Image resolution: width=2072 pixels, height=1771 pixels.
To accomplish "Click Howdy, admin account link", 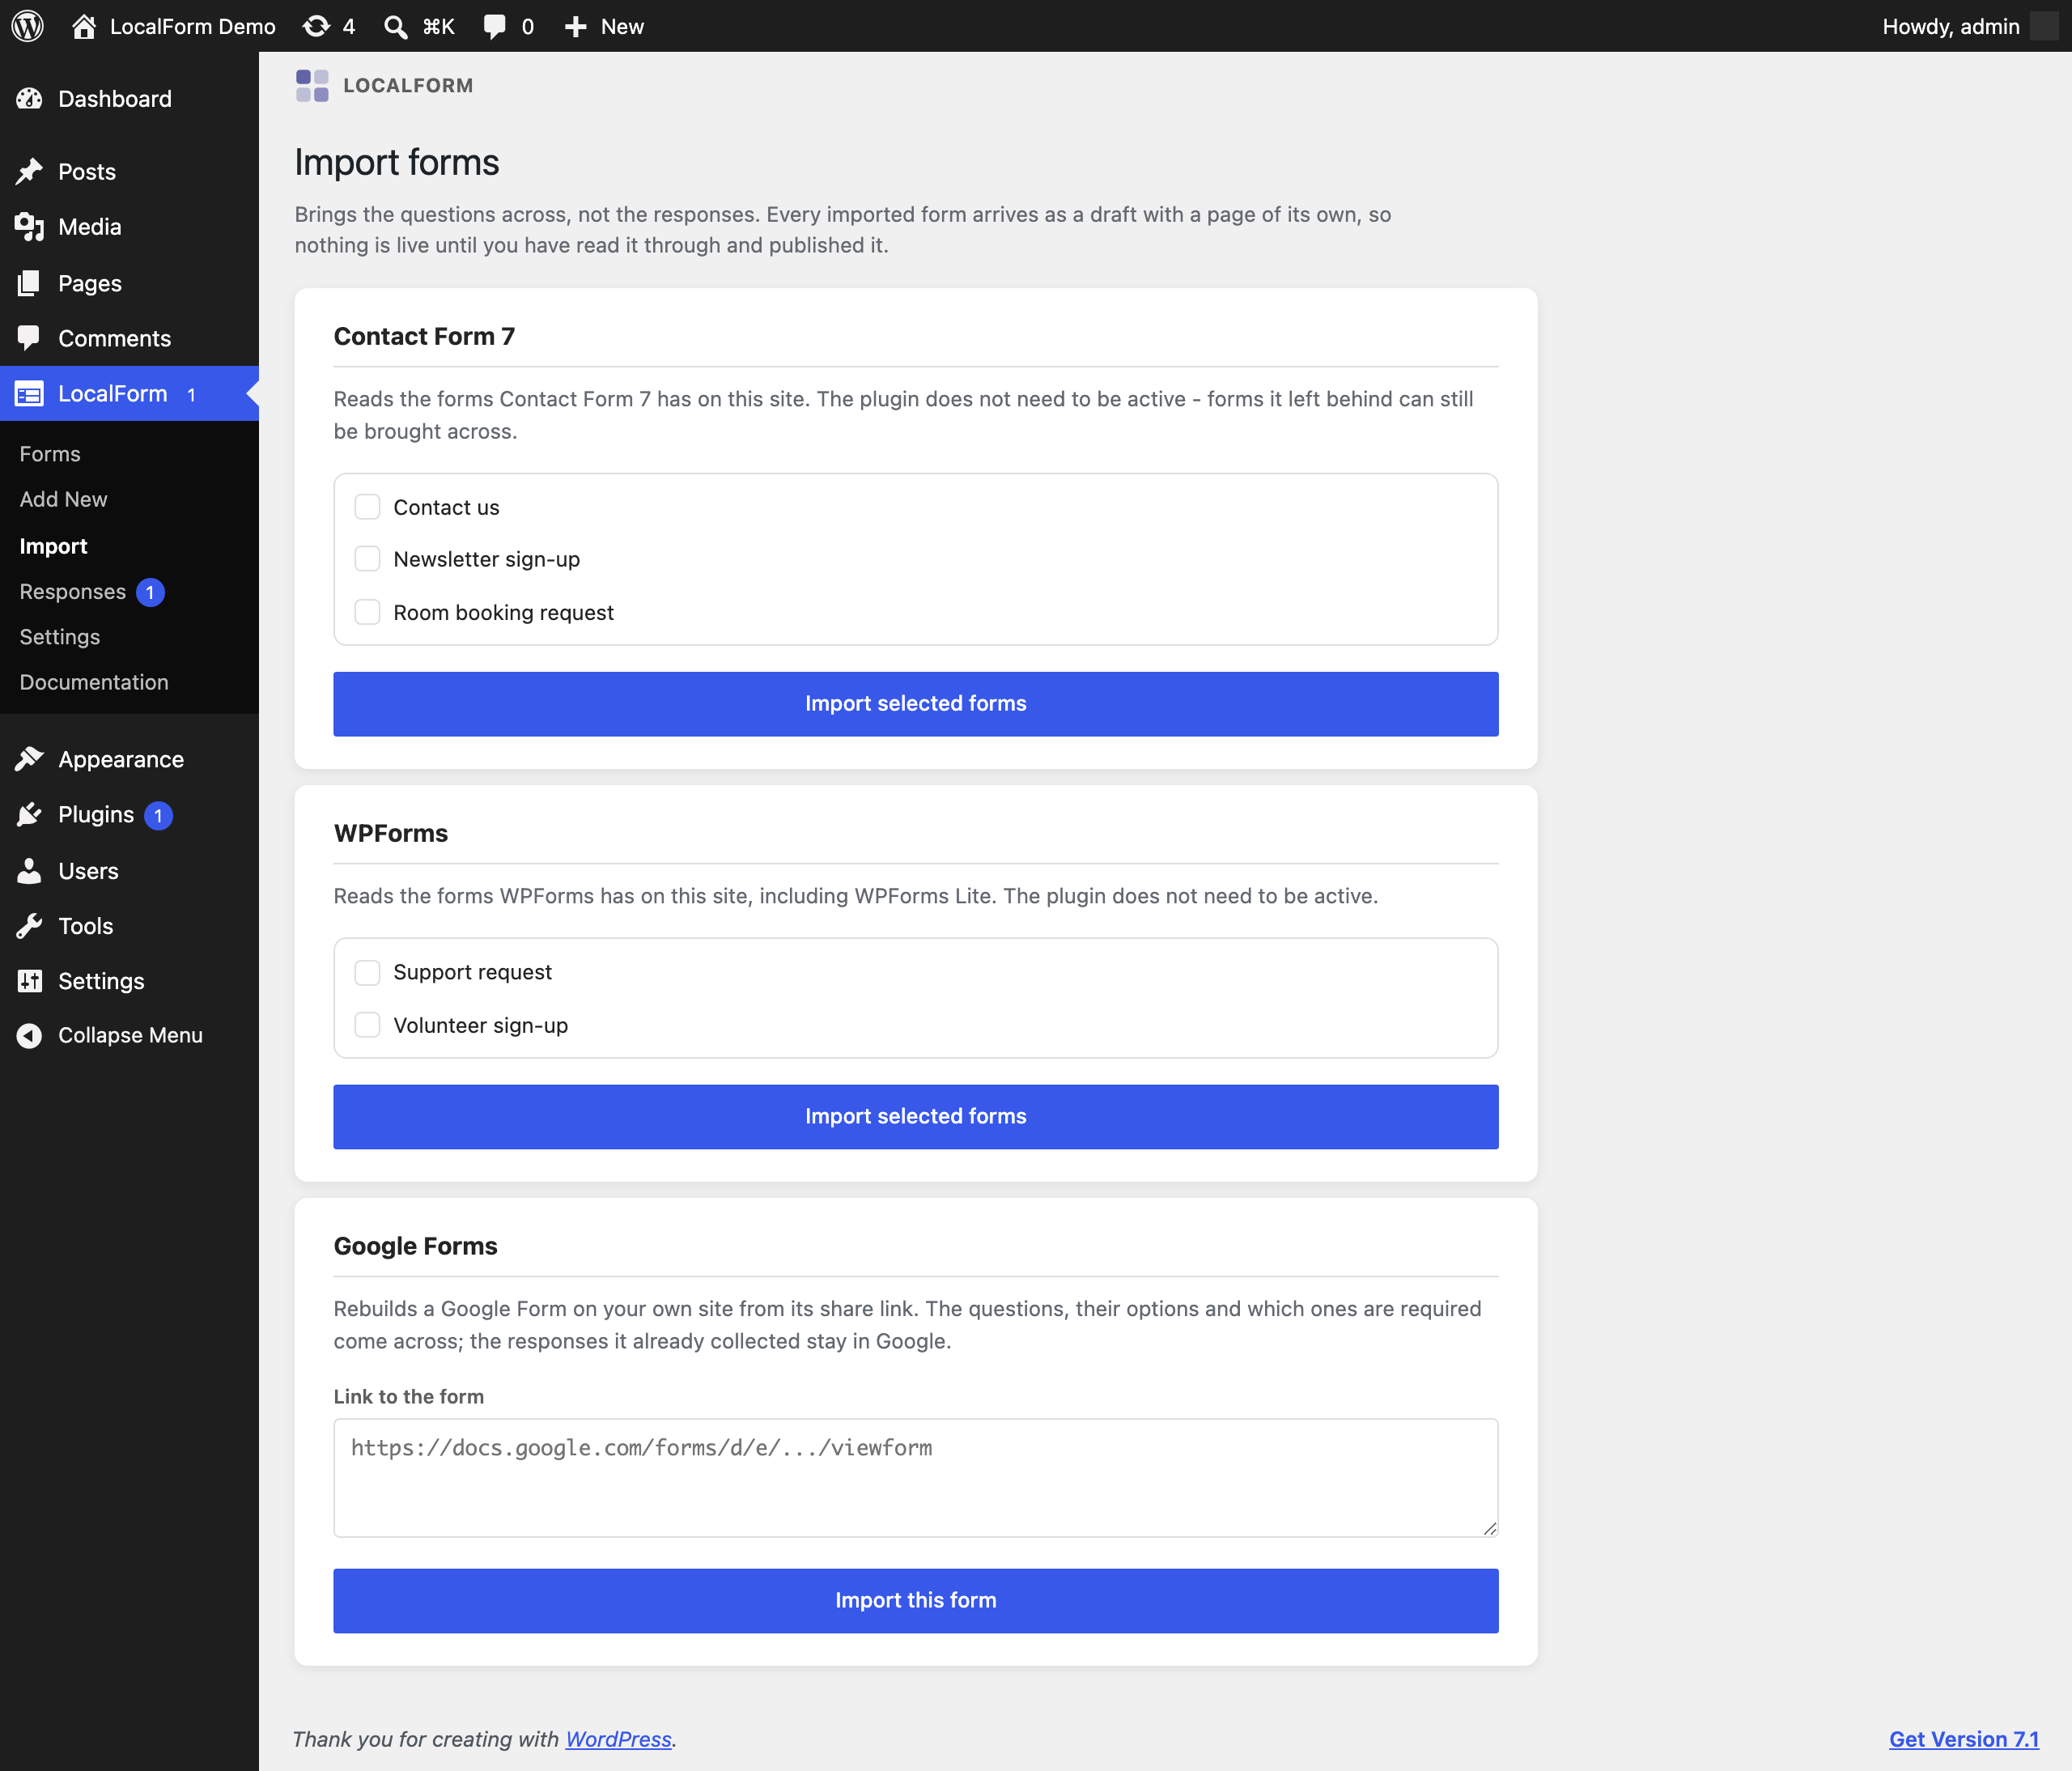I will click(1951, 26).
